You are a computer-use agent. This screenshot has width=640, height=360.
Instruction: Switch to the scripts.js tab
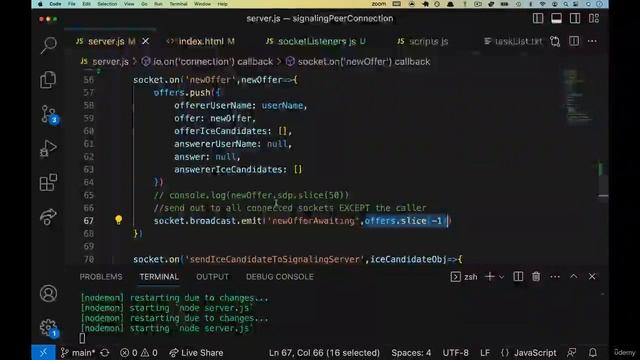click(423, 41)
